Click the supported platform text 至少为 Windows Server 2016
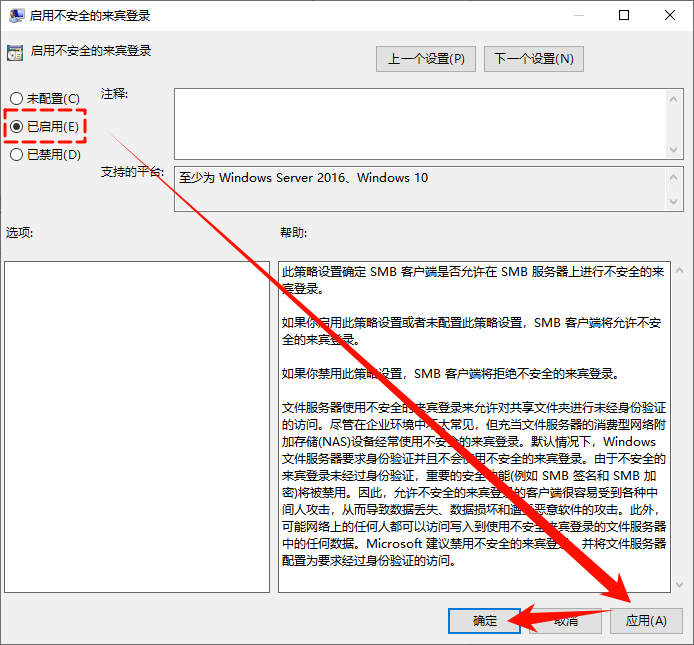The image size is (694, 645). (x=304, y=178)
